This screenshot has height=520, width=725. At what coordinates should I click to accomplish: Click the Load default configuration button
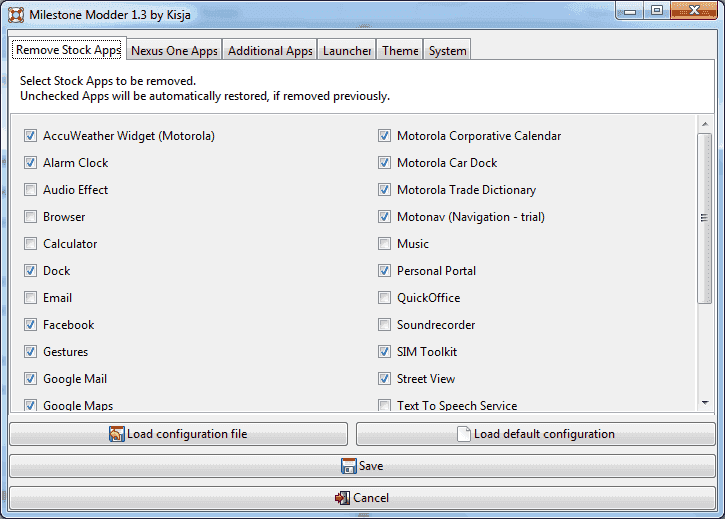click(535, 434)
